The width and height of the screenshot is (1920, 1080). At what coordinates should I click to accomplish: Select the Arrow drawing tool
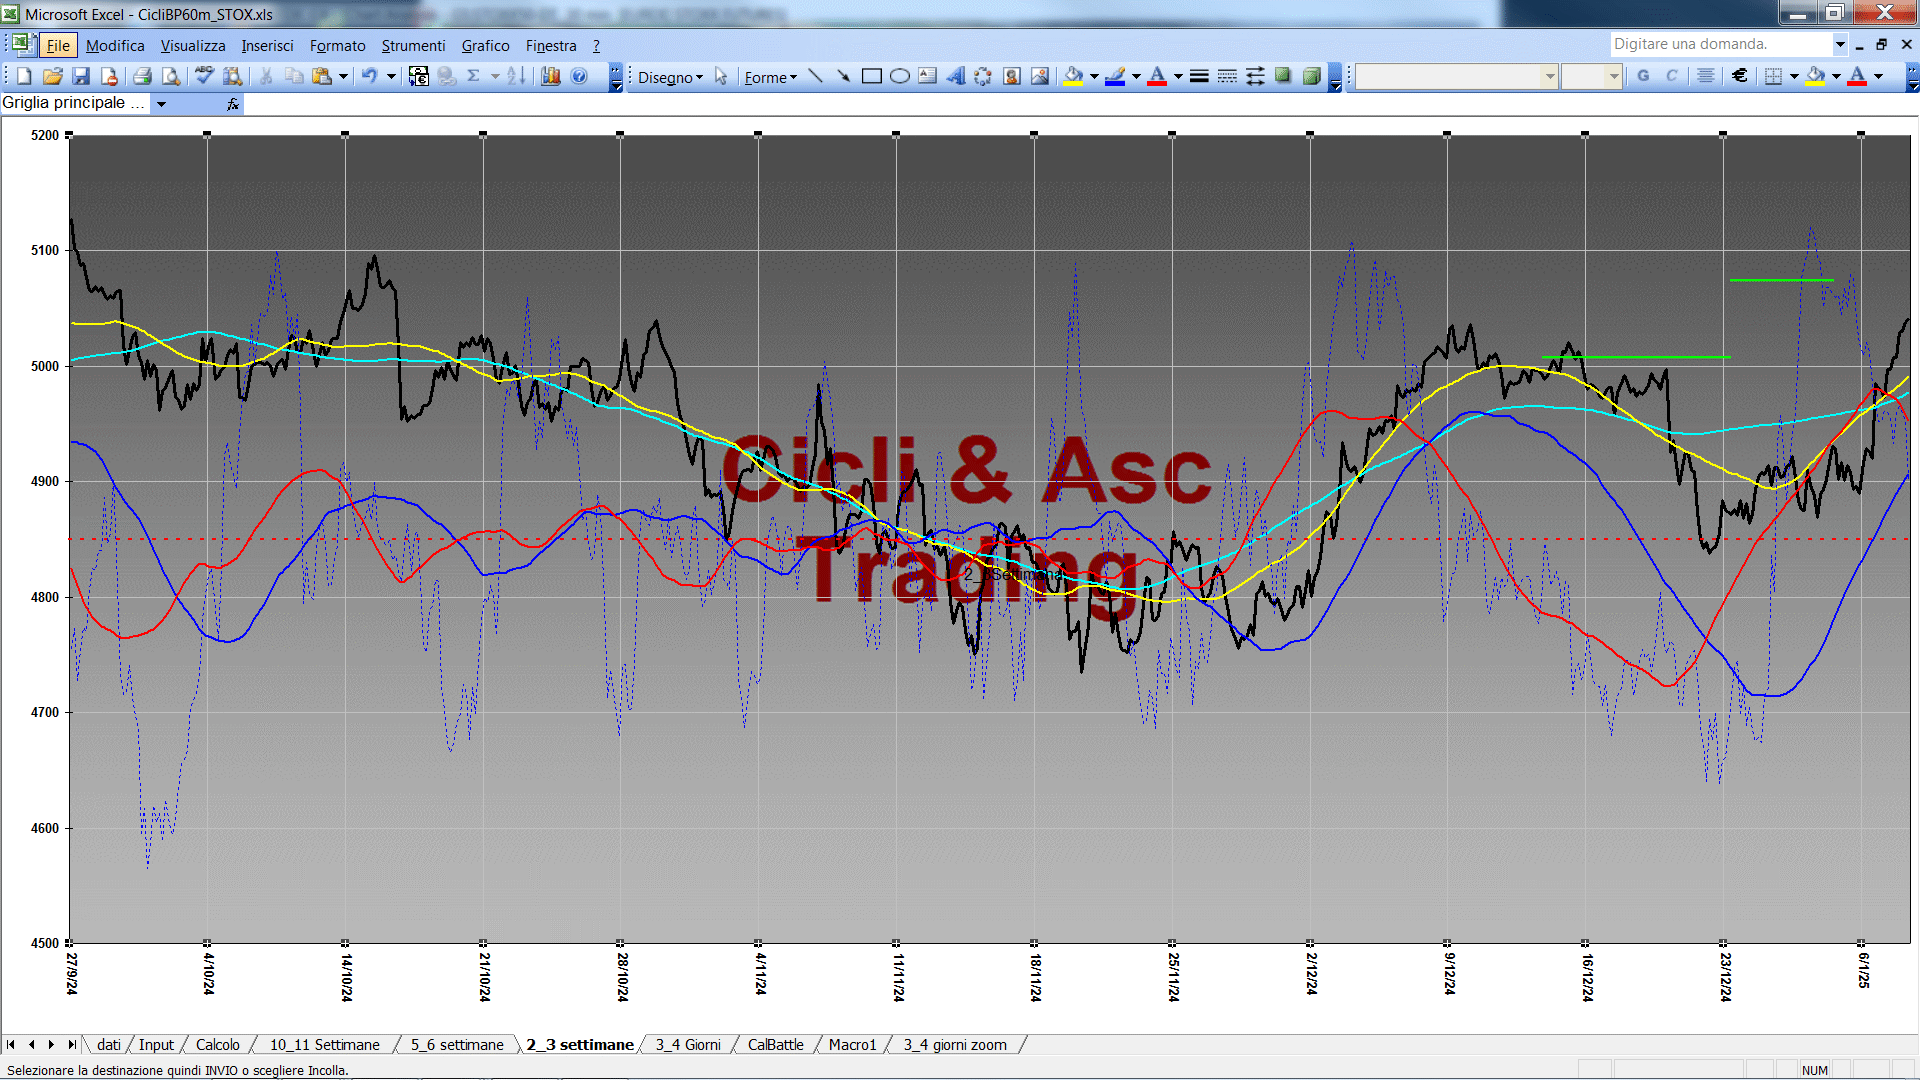pyautogui.click(x=843, y=76)
